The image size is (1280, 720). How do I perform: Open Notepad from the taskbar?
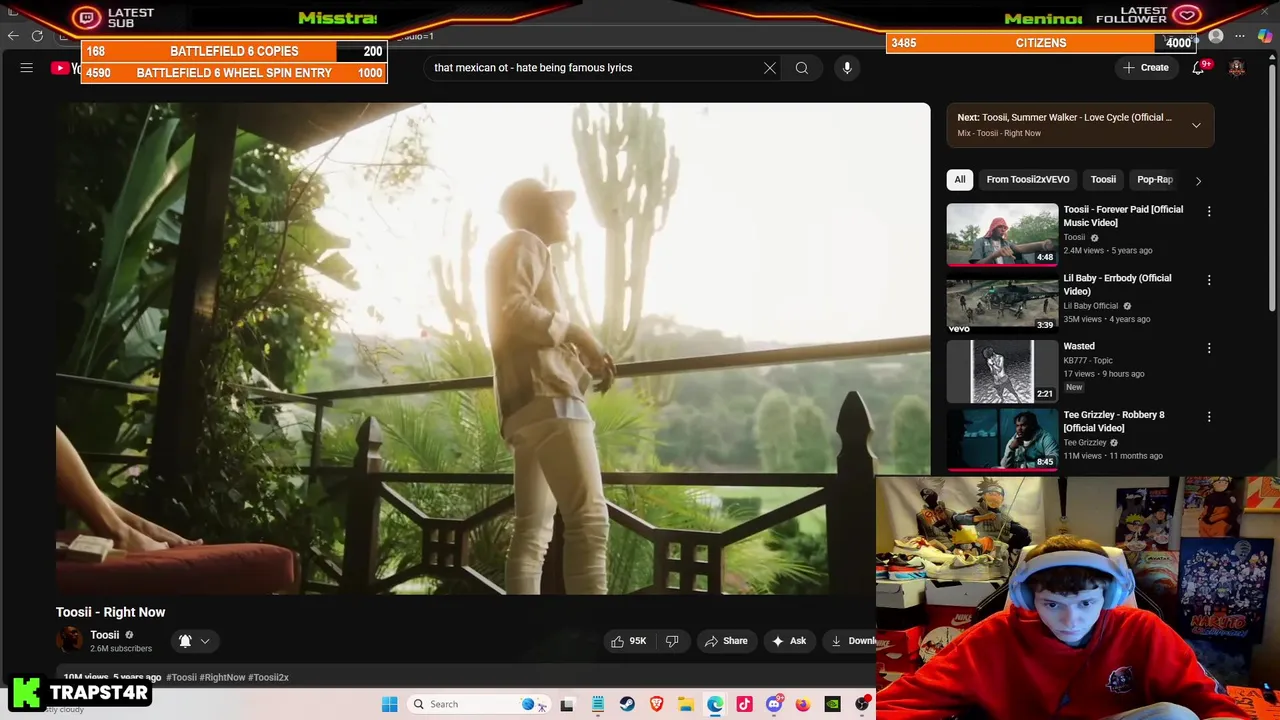598,704
